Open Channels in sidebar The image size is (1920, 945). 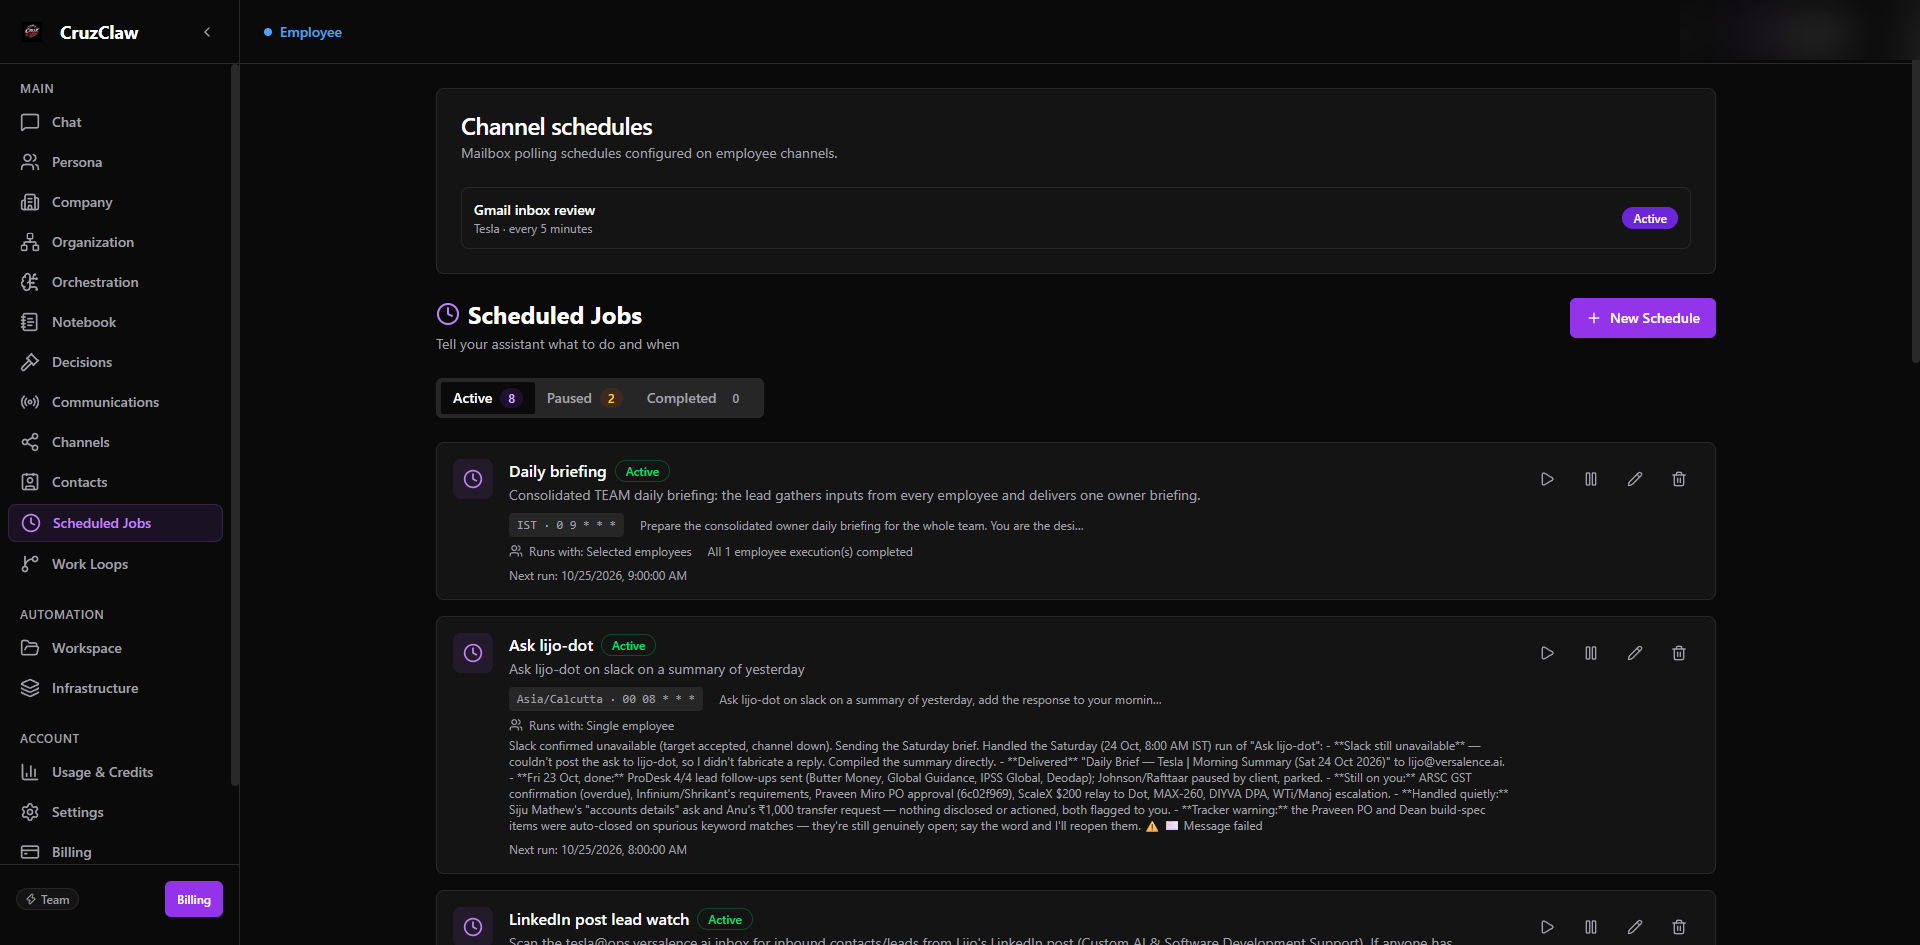[115, 442]
